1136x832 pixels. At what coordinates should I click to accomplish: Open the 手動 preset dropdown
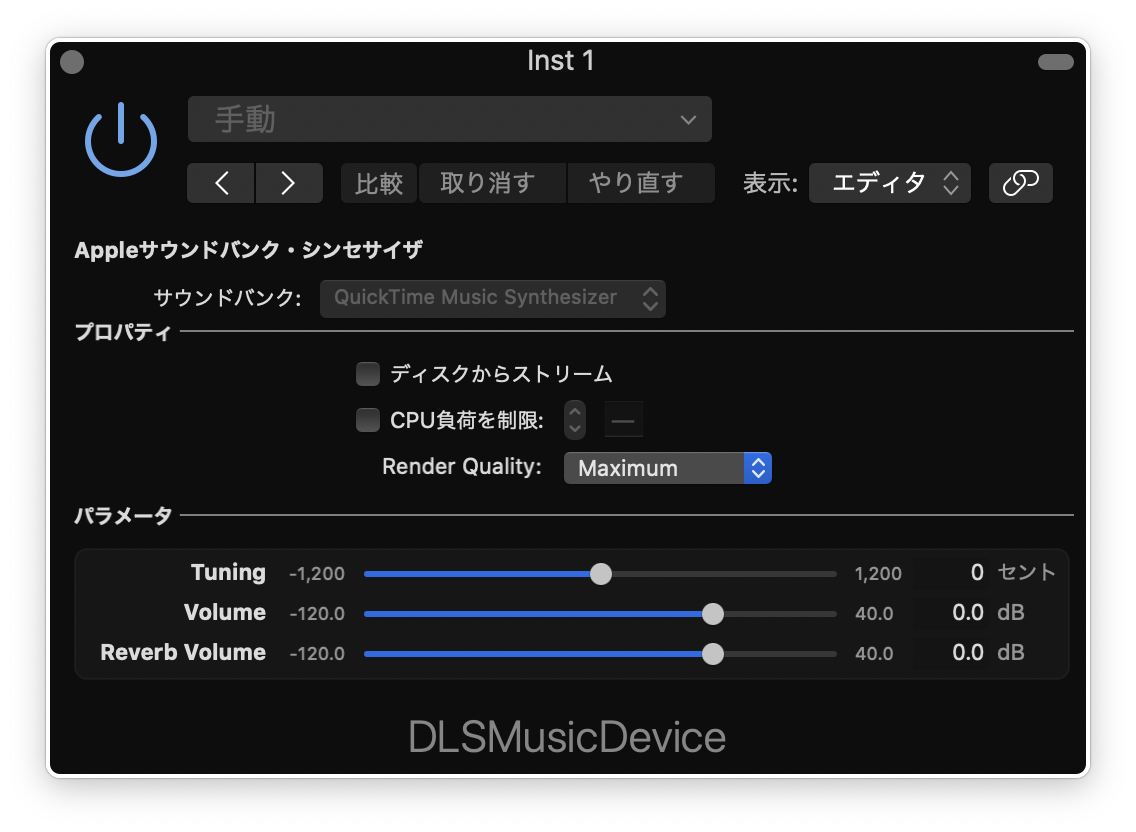point(449,118)
